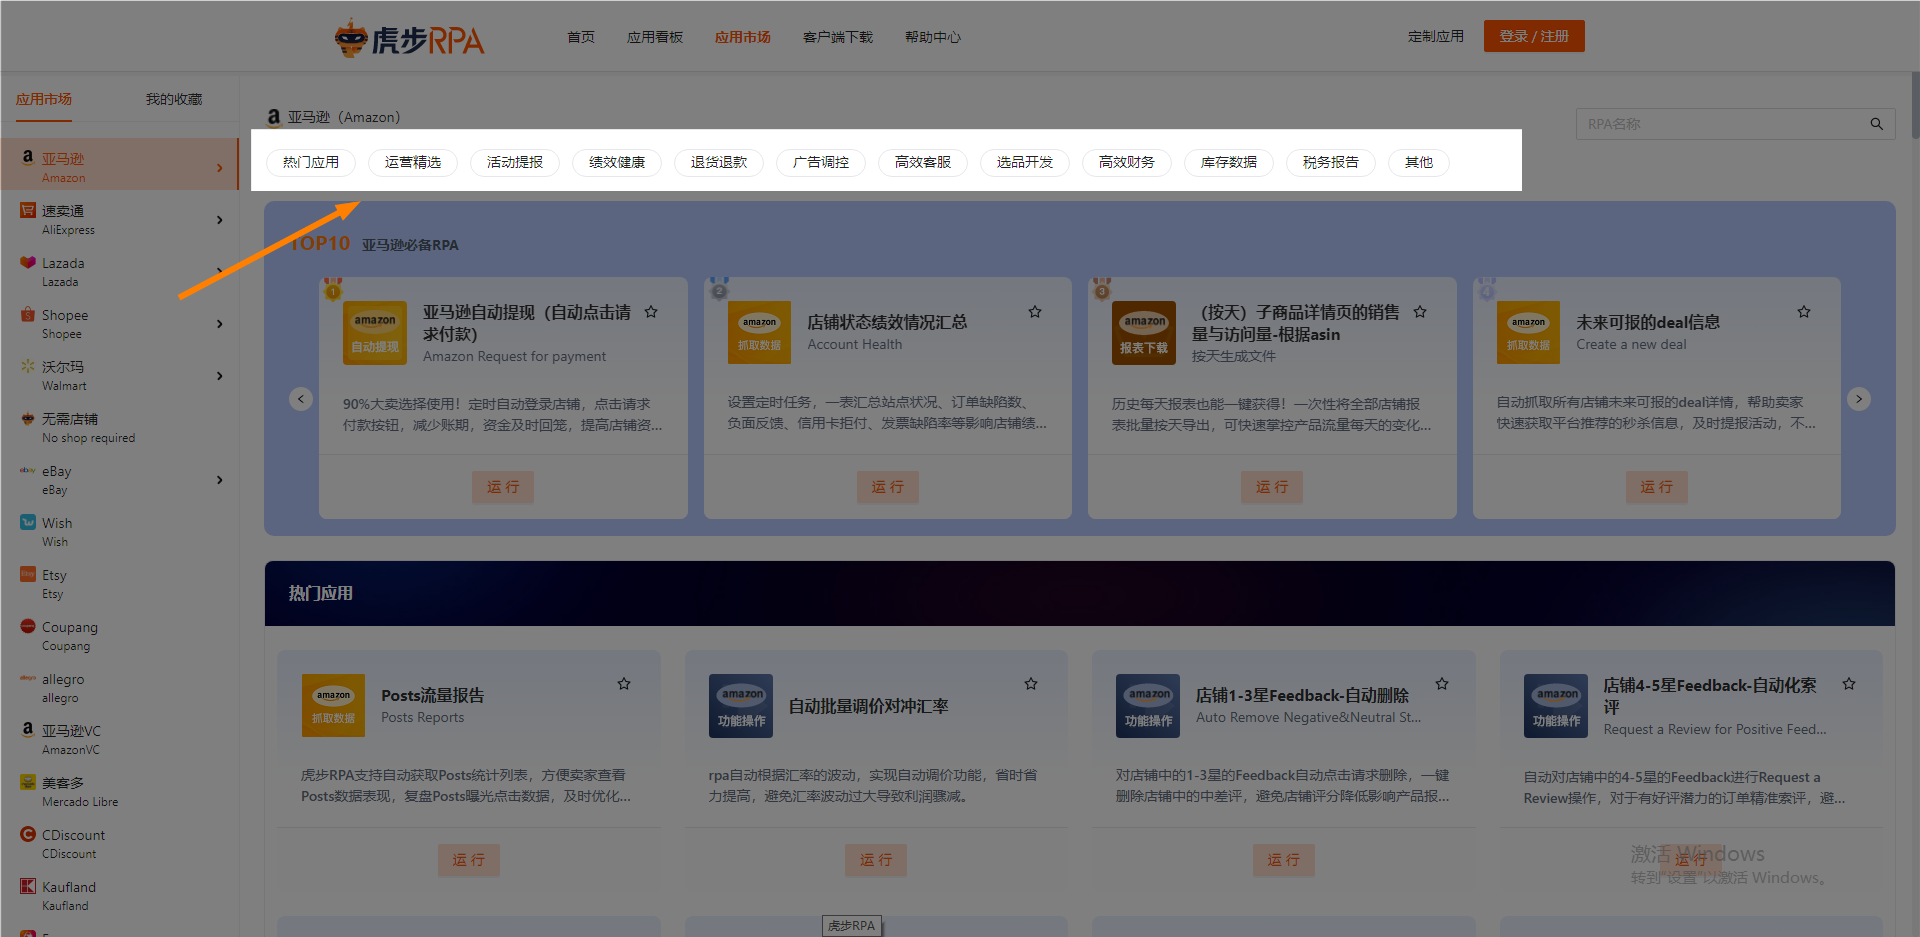Select the 退货退款 filter tag

pos(719,162)
